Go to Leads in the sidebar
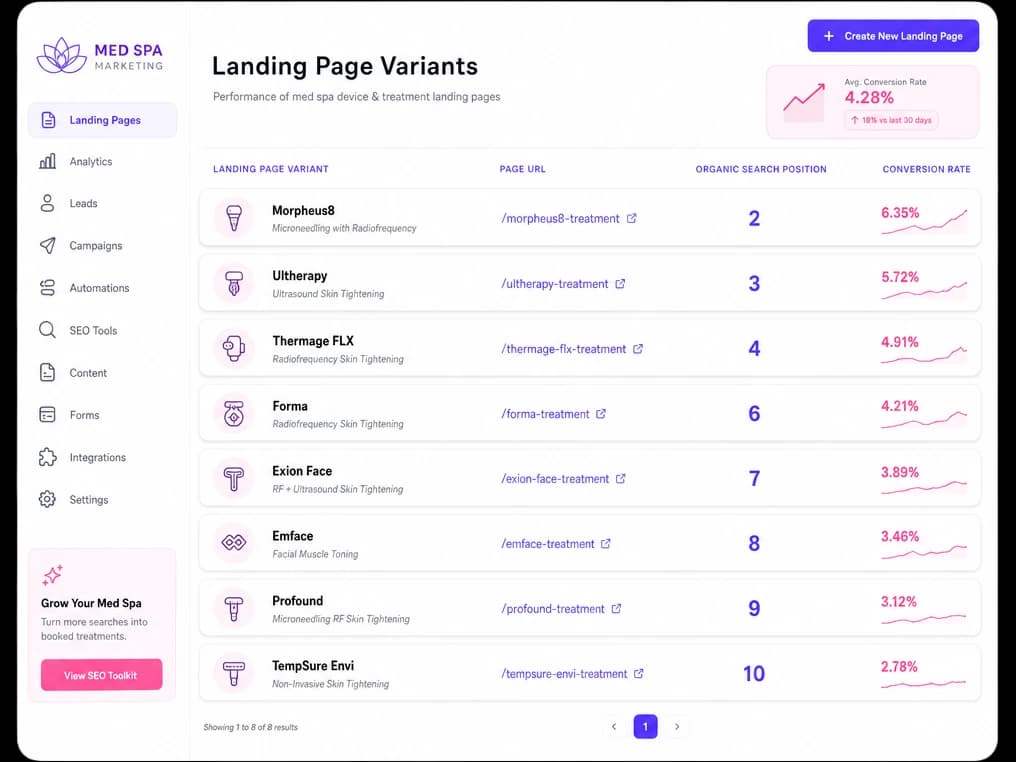This screenshot has width=1016, height=762. (x=102, y=203)
